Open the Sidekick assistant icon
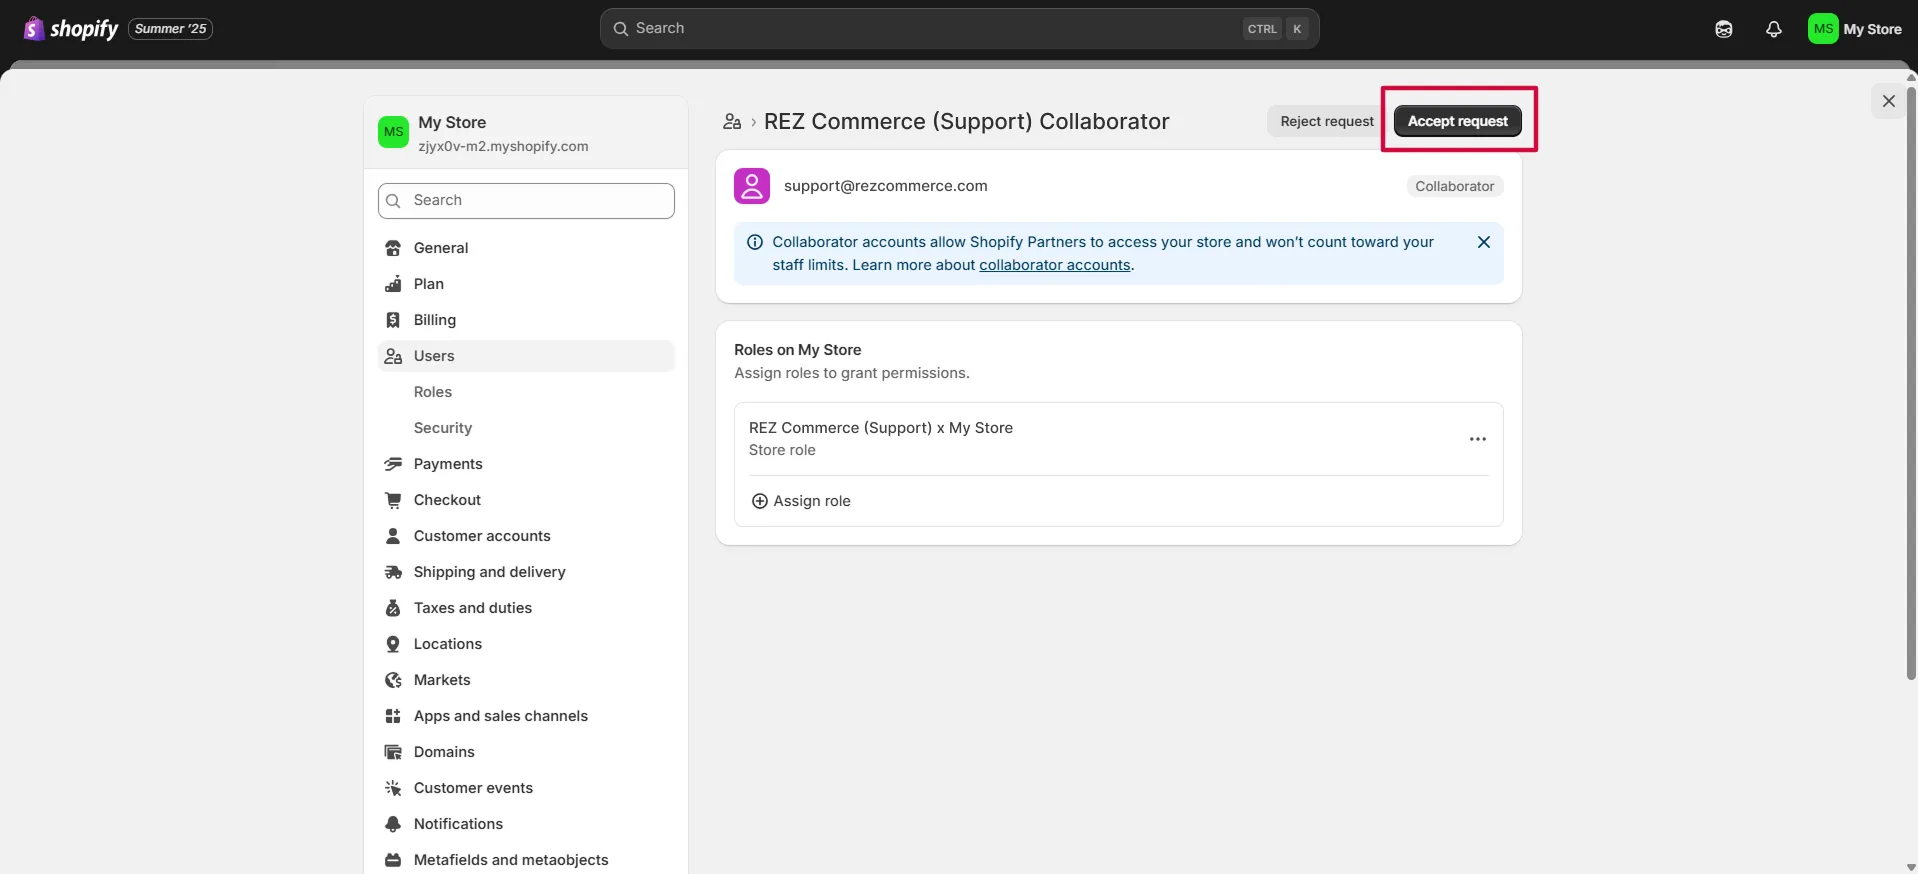1918x874 pixels. [x=1723, y=29]
